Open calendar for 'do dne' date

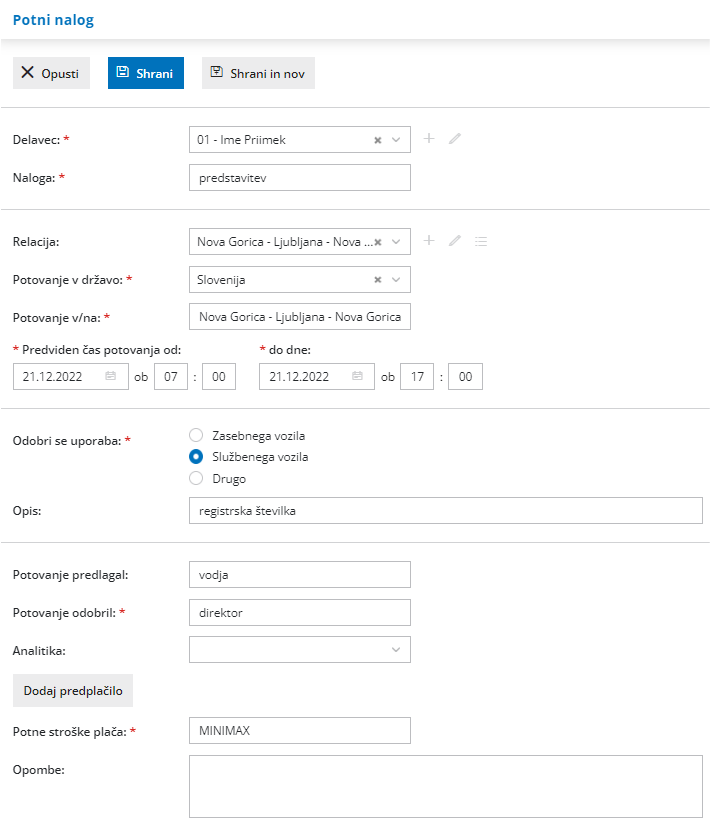tap(357, 377)
